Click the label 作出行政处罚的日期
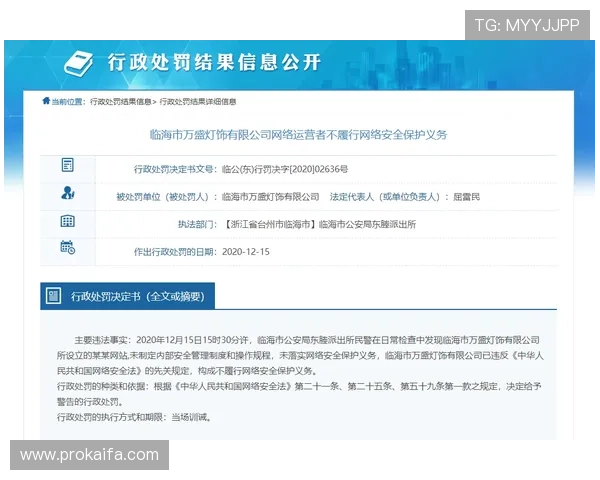The width and height of the screenshot is (600, 480). click(x=173, y=252)
